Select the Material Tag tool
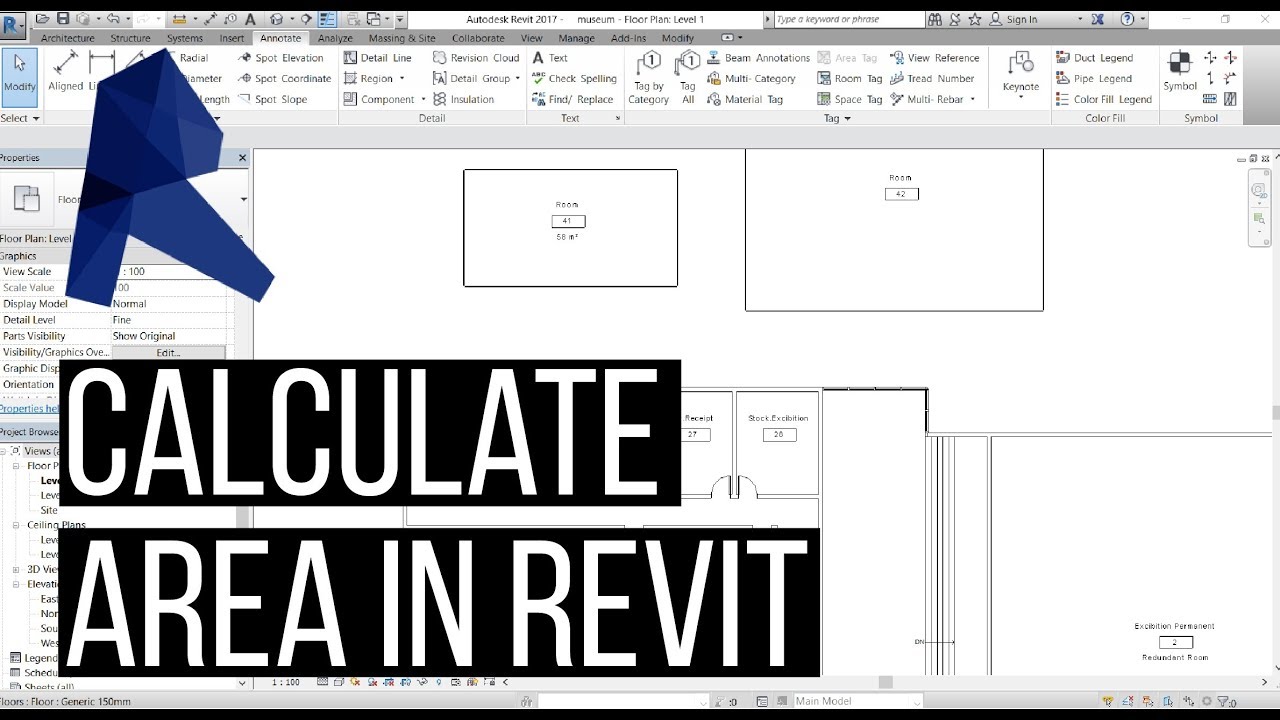Image resolution: width=1280 pixels, height=720 pixels. coord(745,100)
